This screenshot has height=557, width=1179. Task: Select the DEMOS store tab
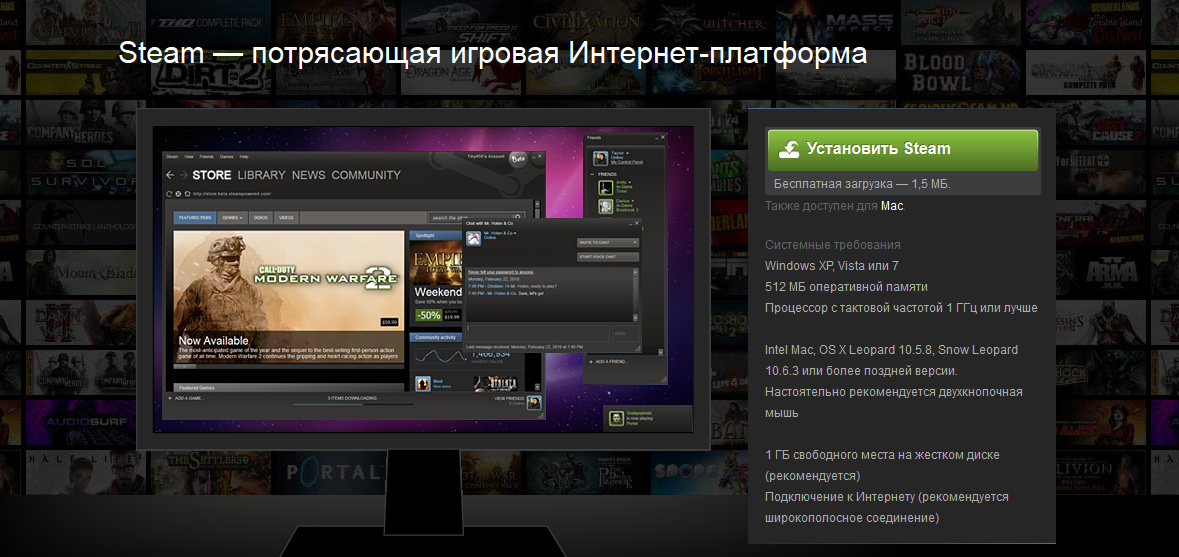pyautogui.click(x=261, y=218)
